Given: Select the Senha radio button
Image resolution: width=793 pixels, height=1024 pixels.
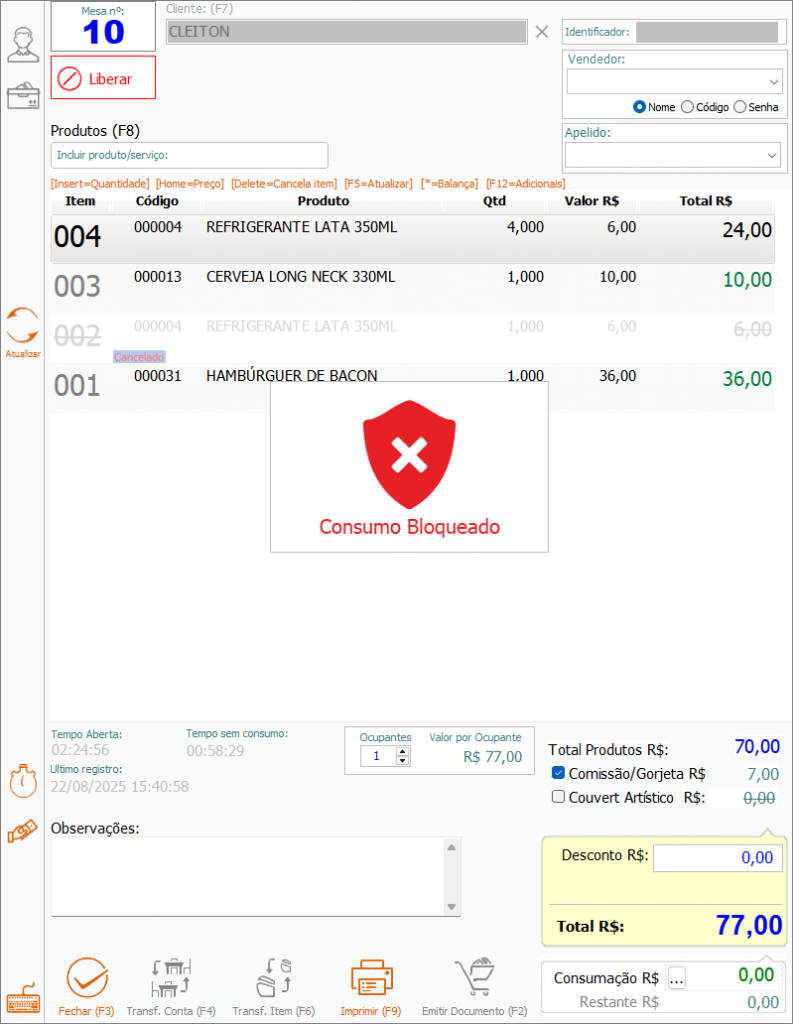Looking at the screenshot, I should coord(740,107).
